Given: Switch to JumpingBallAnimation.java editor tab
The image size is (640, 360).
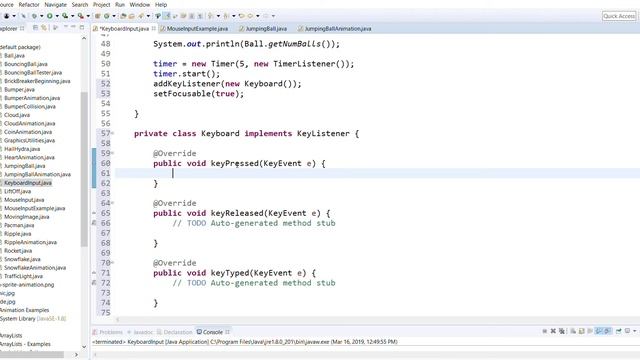Looking at the screenshot, I should pyautogui.click(x=335, y=29).
